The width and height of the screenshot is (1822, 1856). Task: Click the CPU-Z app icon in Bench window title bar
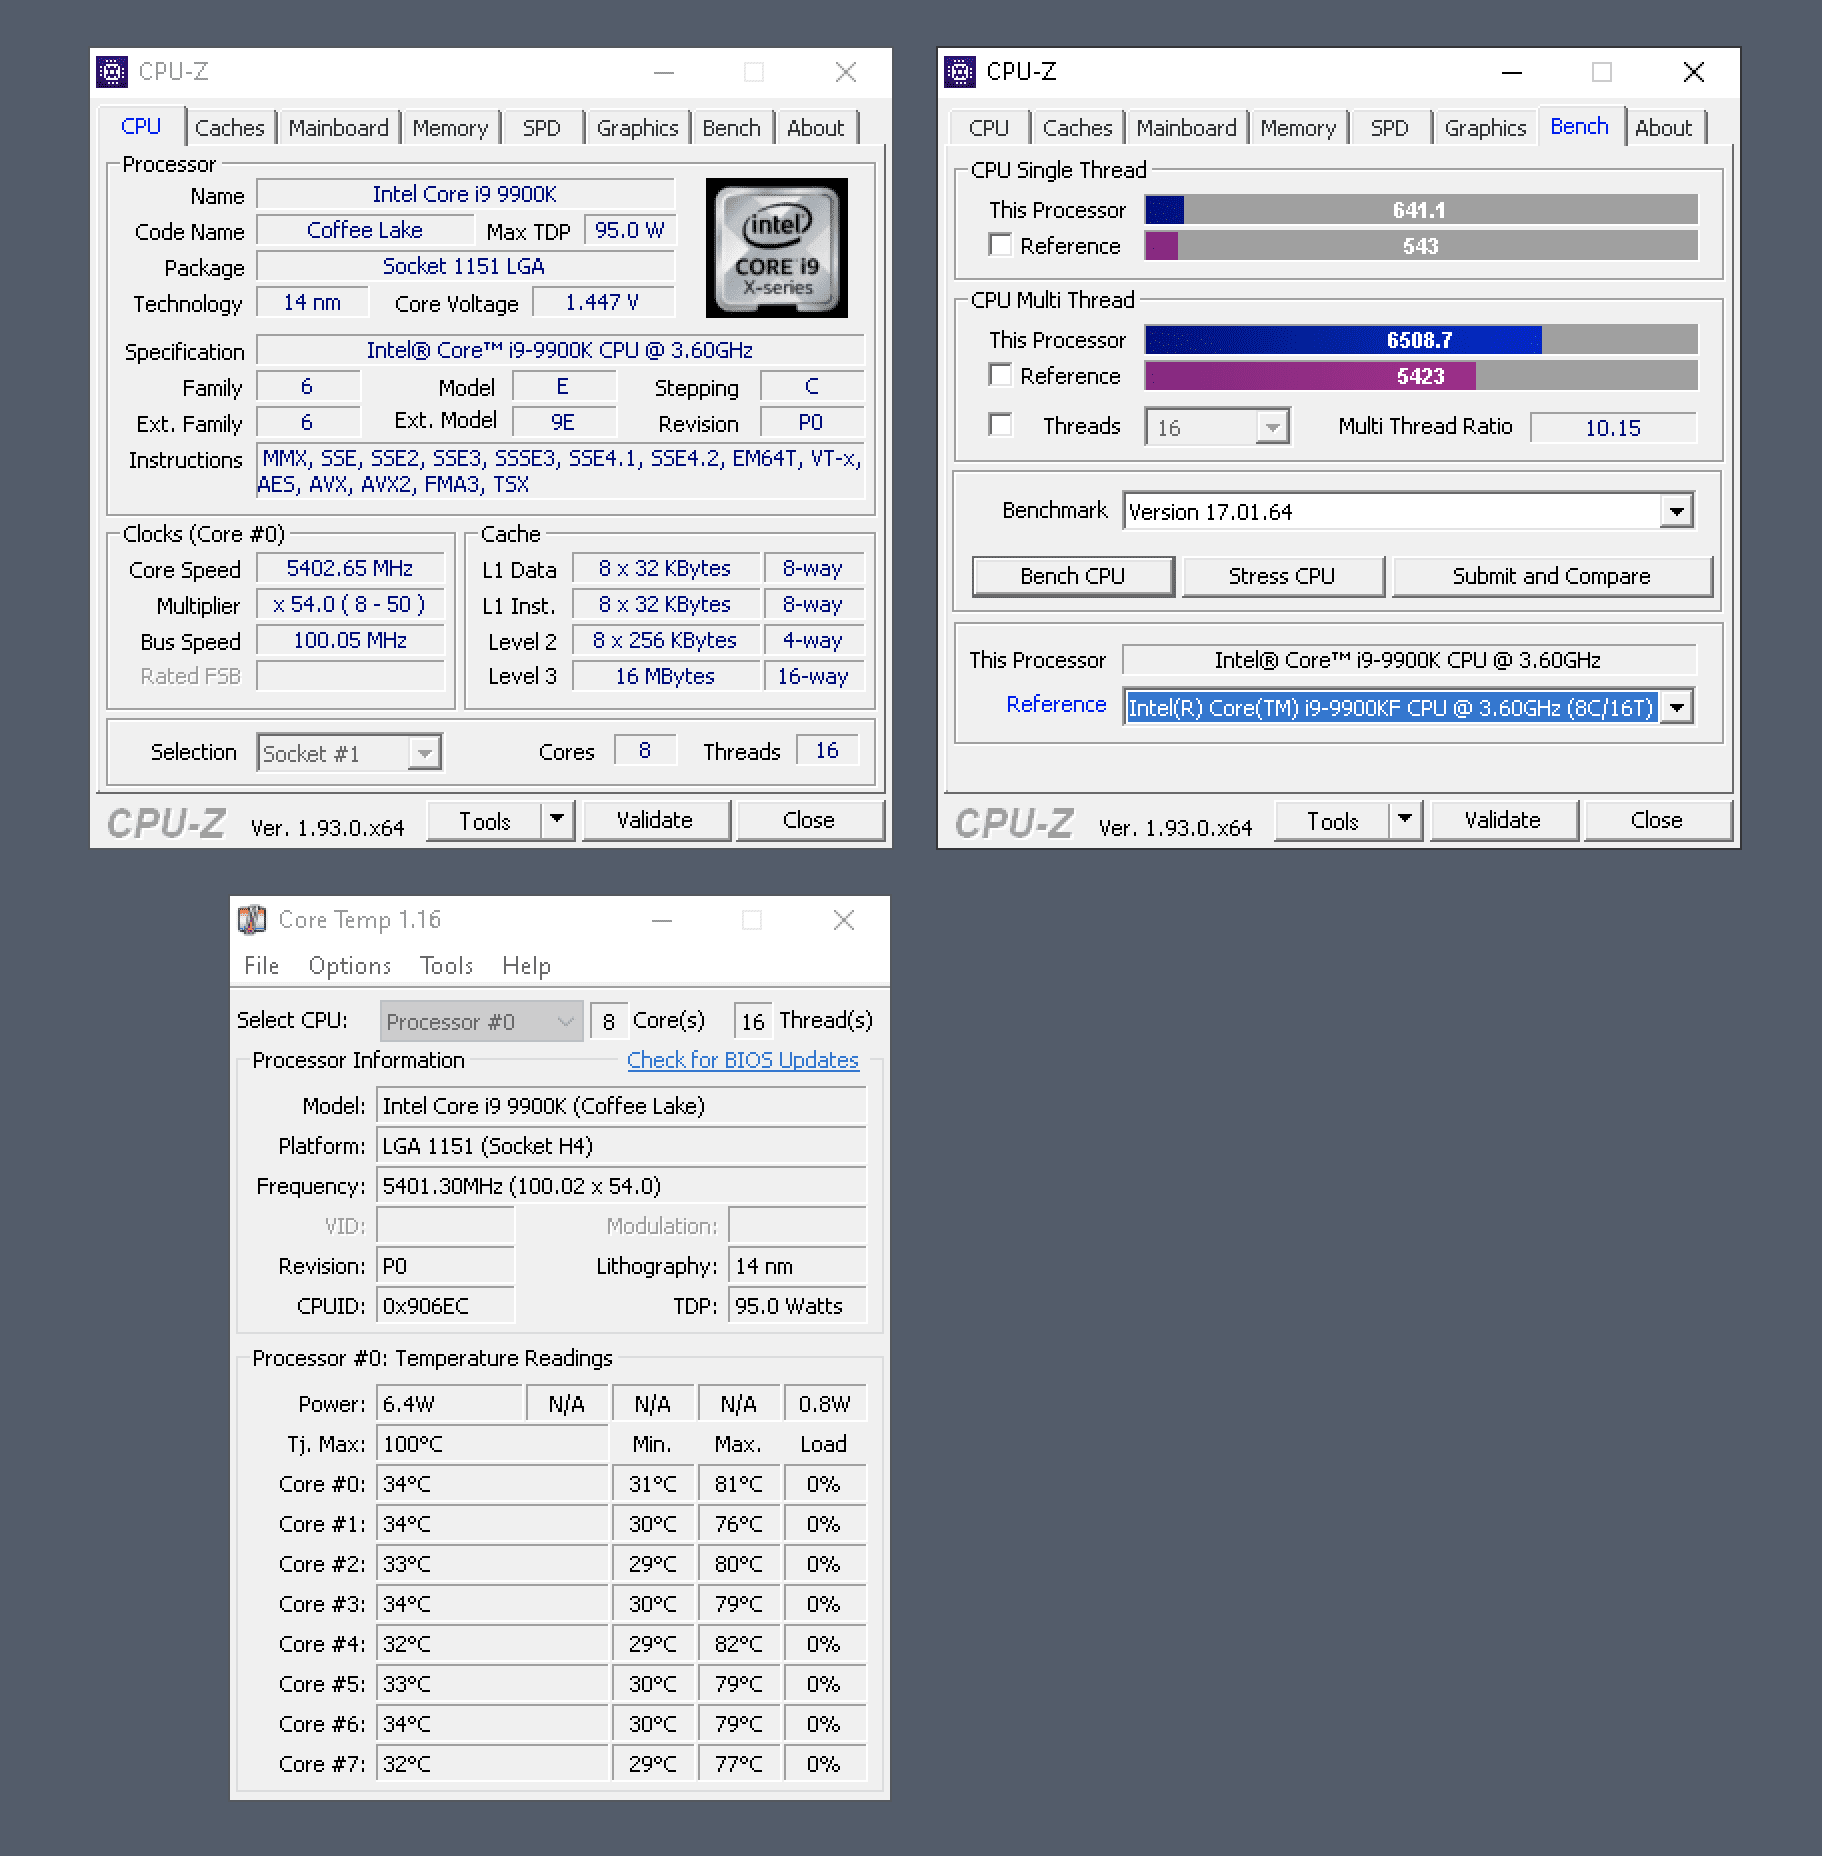[x=960, y=72]
